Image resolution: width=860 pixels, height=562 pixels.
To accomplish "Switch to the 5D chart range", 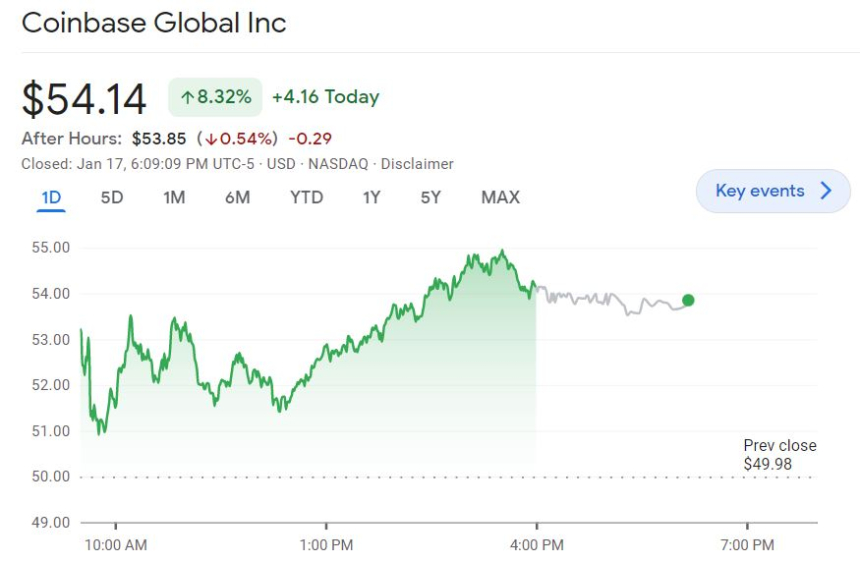I will [112, 197].
